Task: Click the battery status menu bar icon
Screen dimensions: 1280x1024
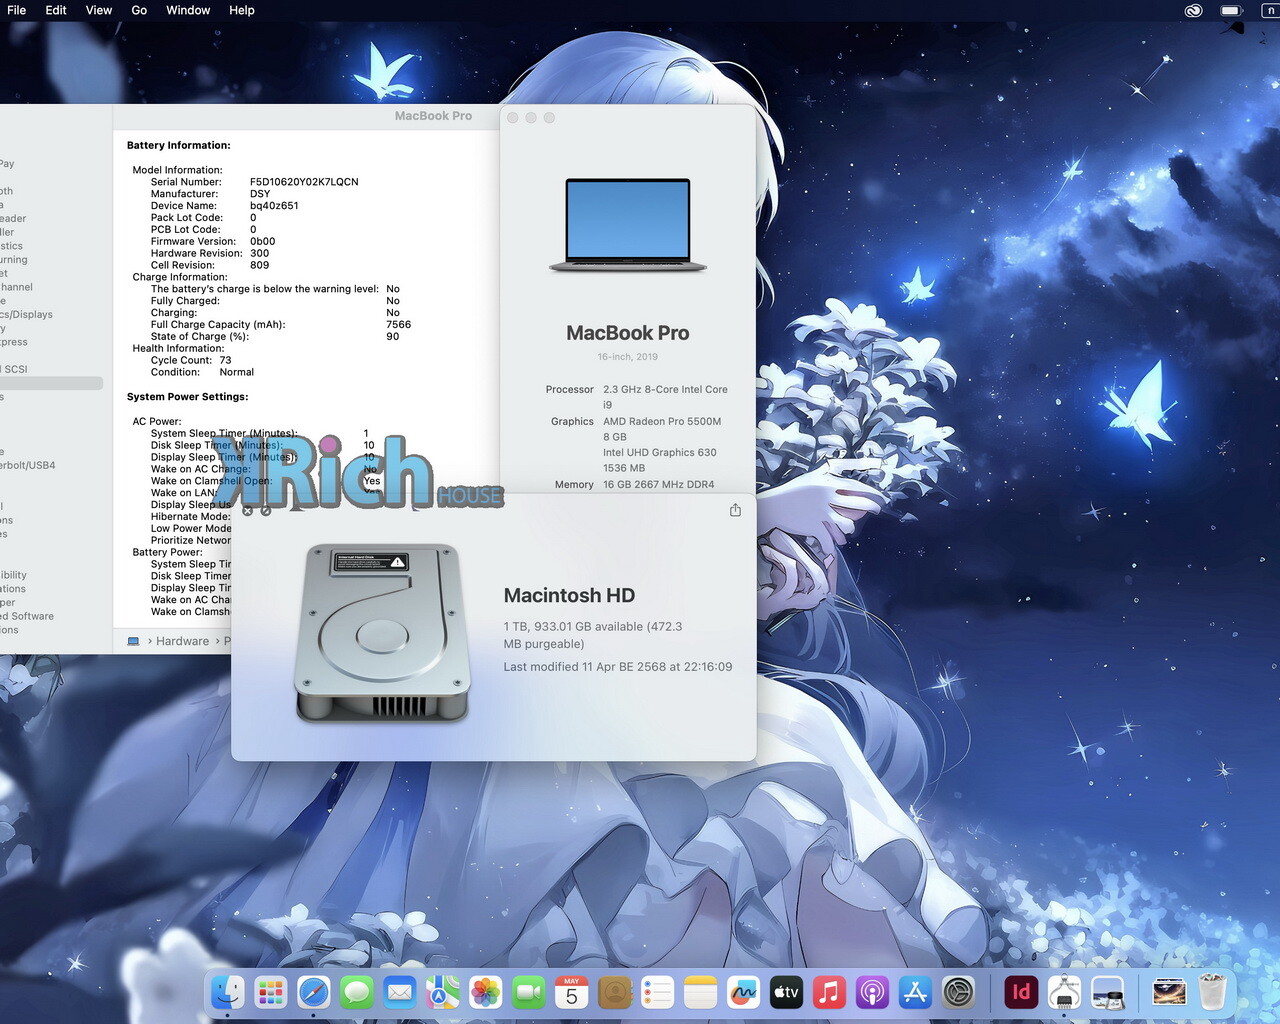Action: tap(1231, 10)
